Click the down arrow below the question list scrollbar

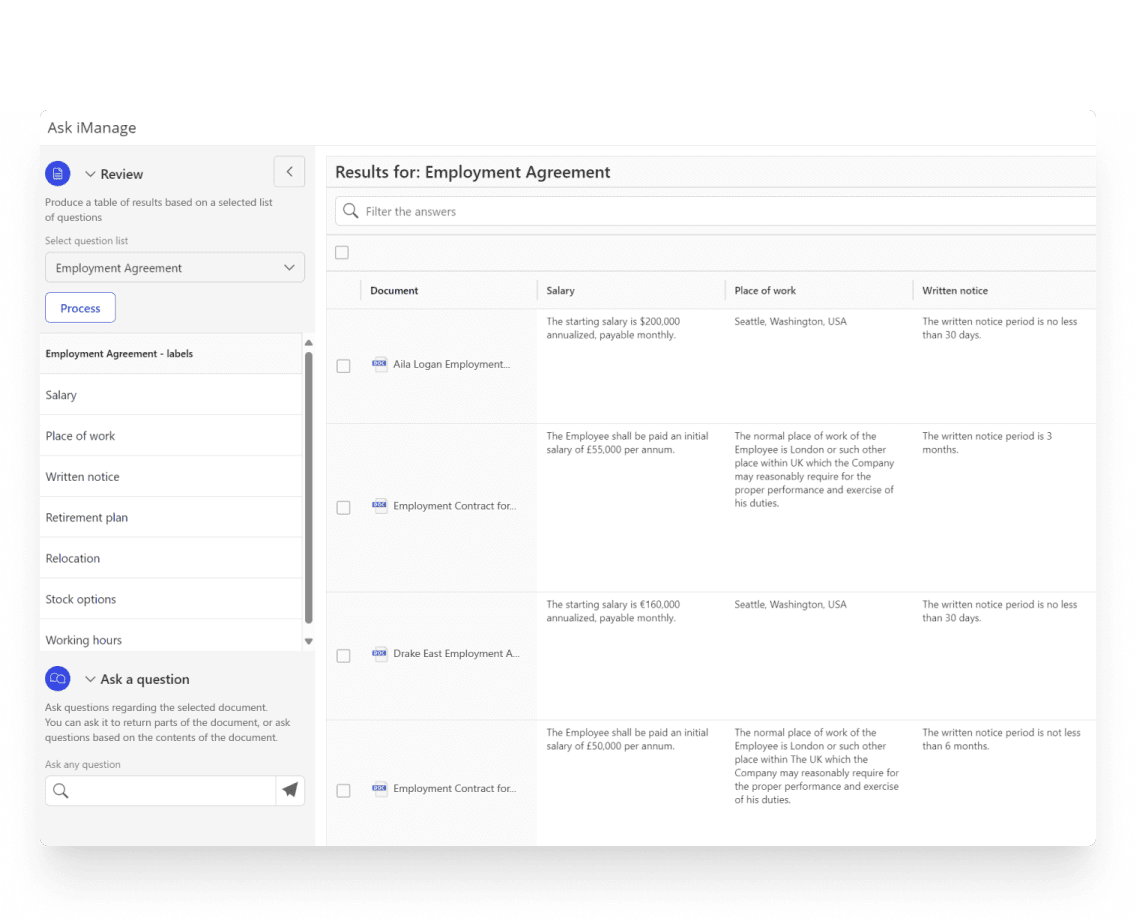pos(309,640)
